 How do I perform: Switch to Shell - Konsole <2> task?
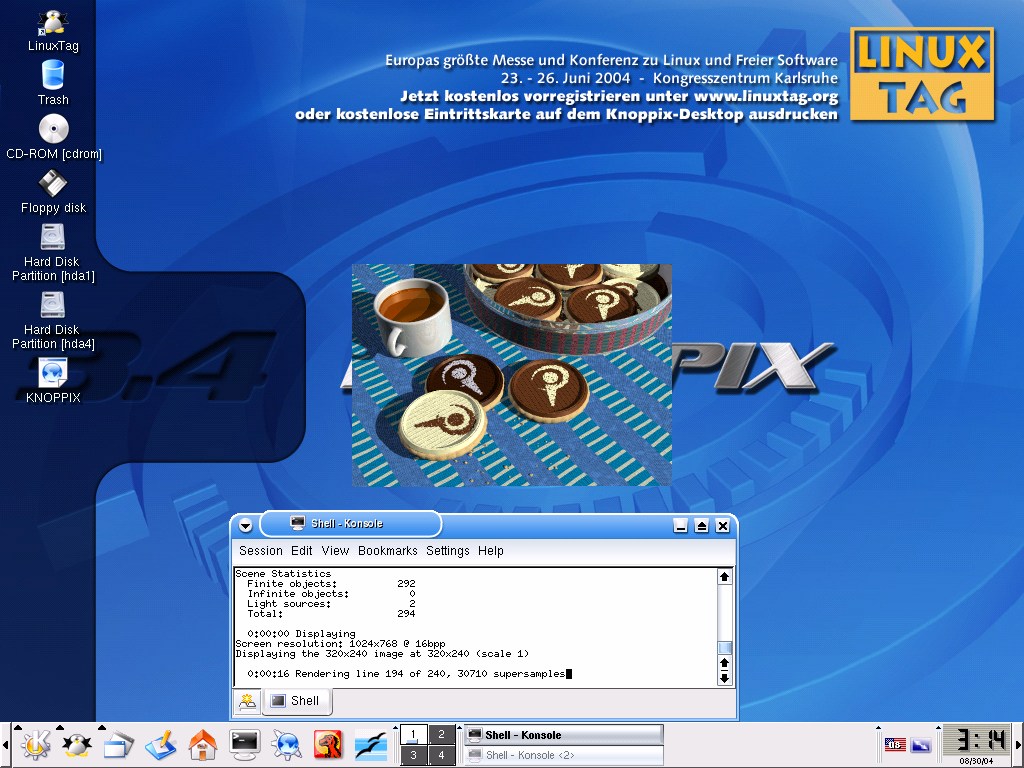coord(563,756)
